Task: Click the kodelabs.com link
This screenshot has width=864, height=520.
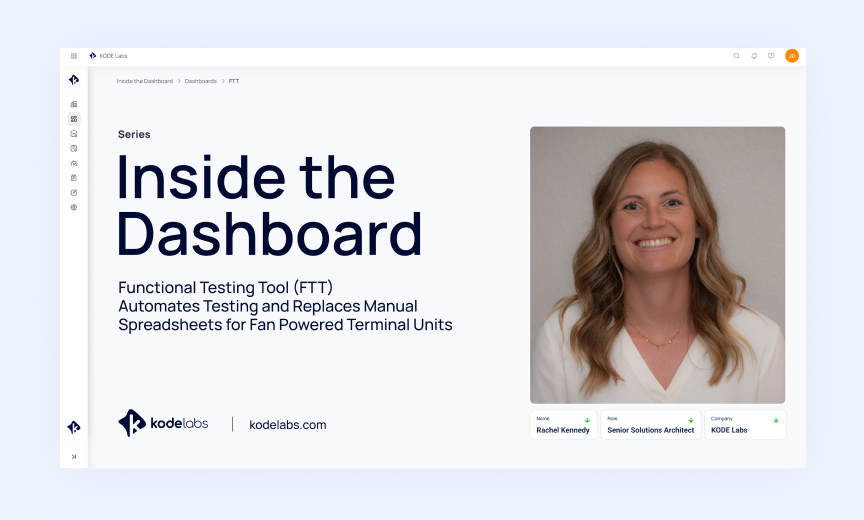Action: (x=287, y=425)
